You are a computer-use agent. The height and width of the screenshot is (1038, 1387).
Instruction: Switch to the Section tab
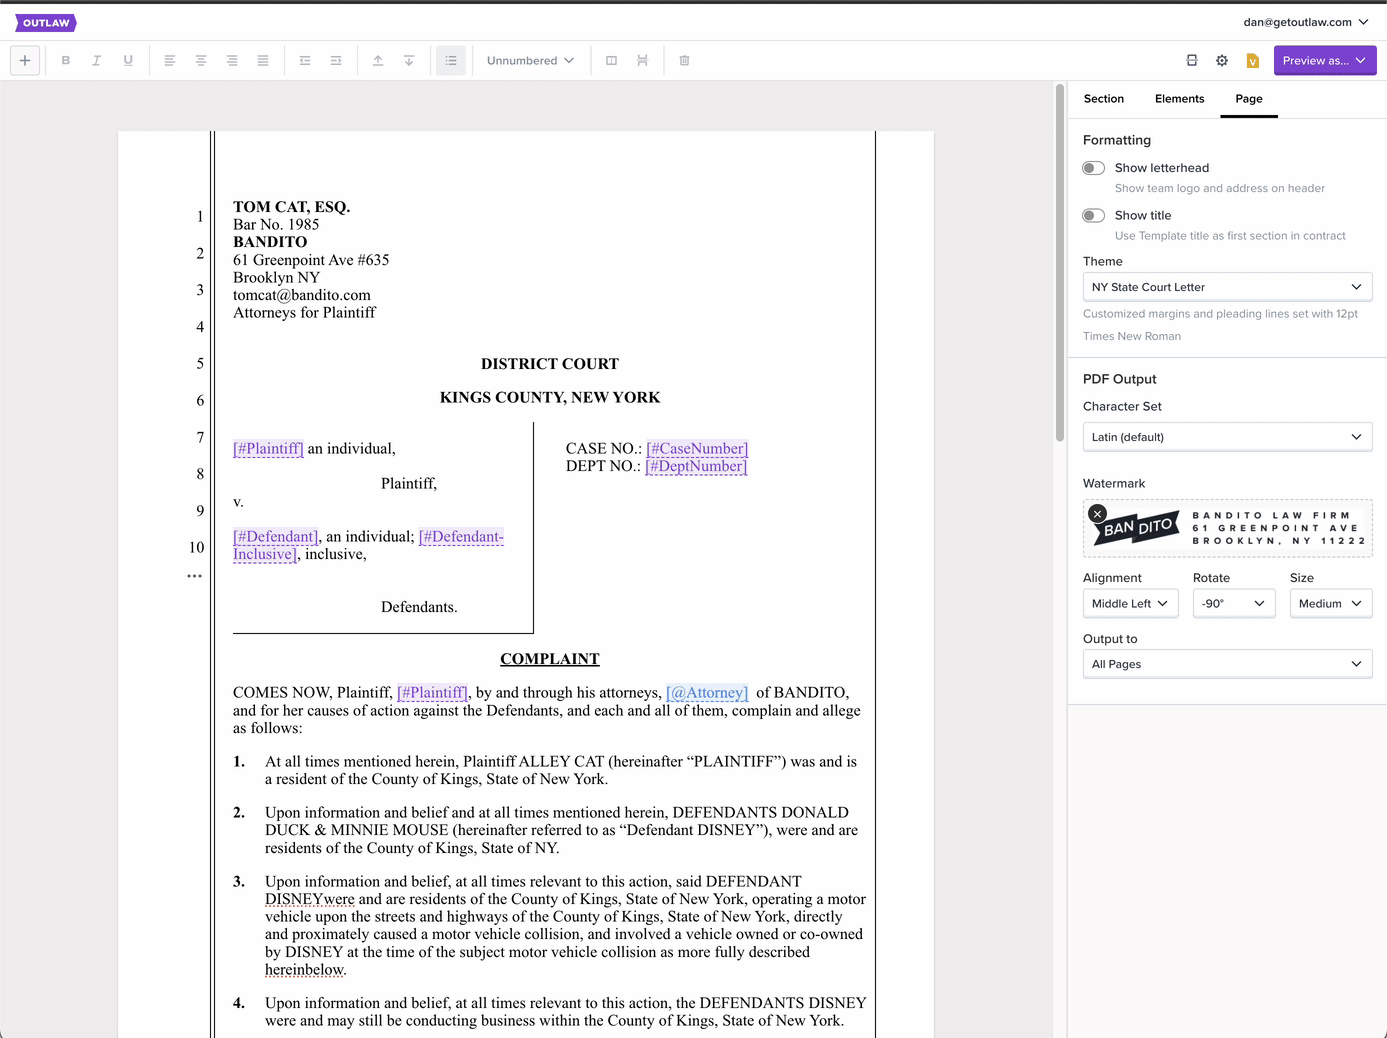pyautogui.click(x=1103, y=99)
